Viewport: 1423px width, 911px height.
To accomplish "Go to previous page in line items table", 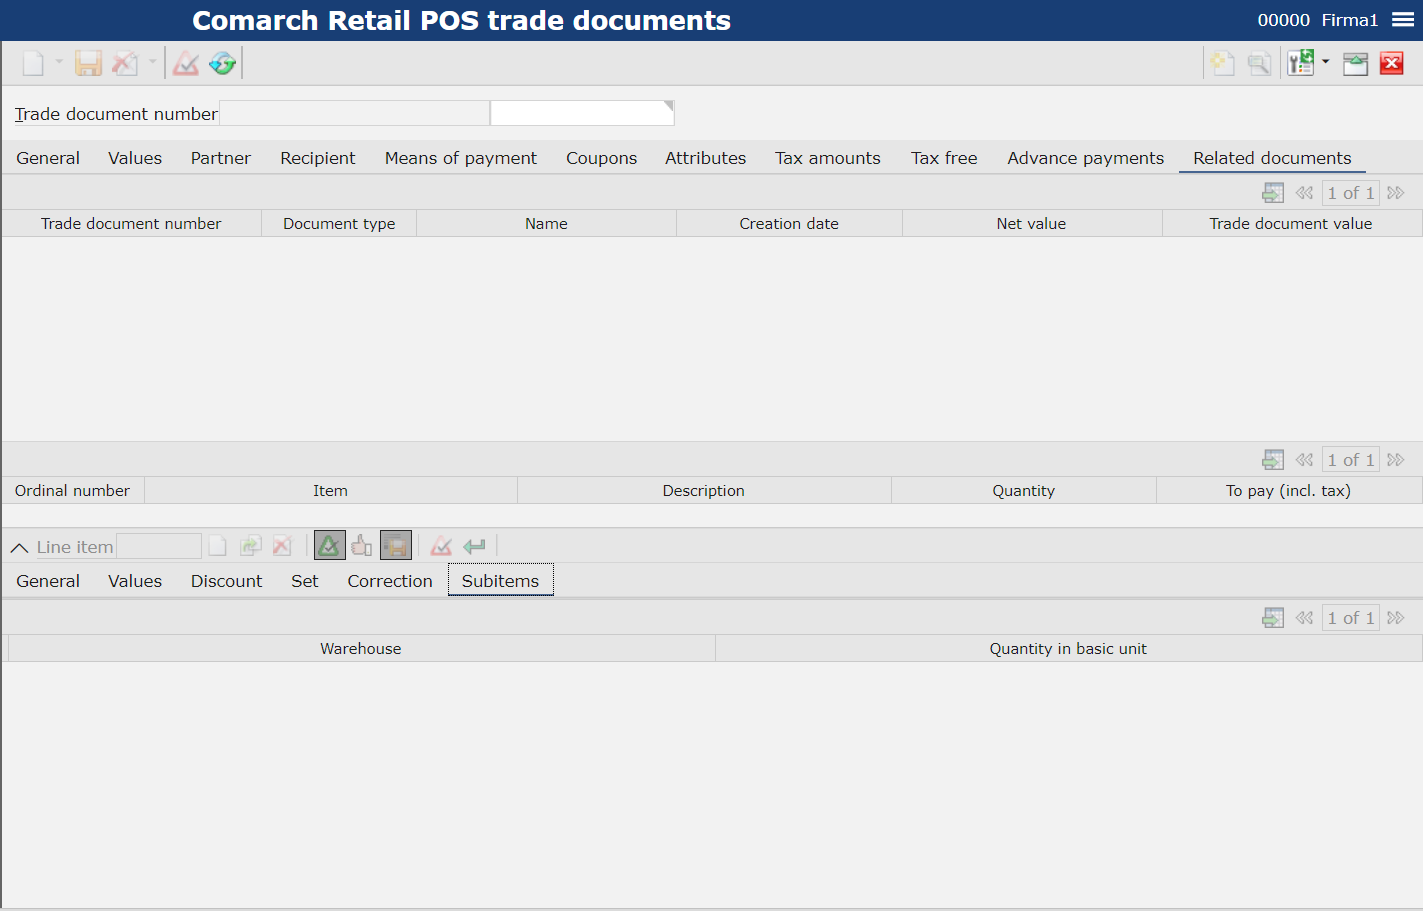I will pyautogui.click(x=1304, y=460).
